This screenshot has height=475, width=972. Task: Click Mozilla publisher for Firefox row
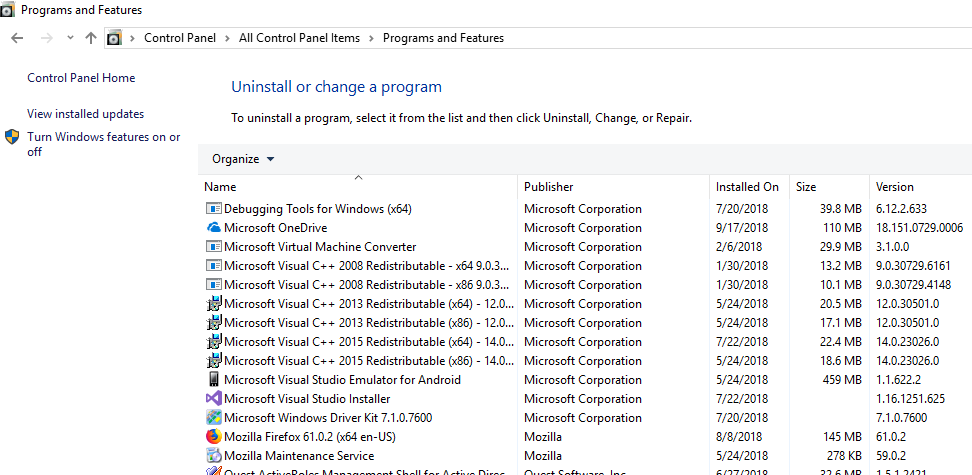(543, 437)
